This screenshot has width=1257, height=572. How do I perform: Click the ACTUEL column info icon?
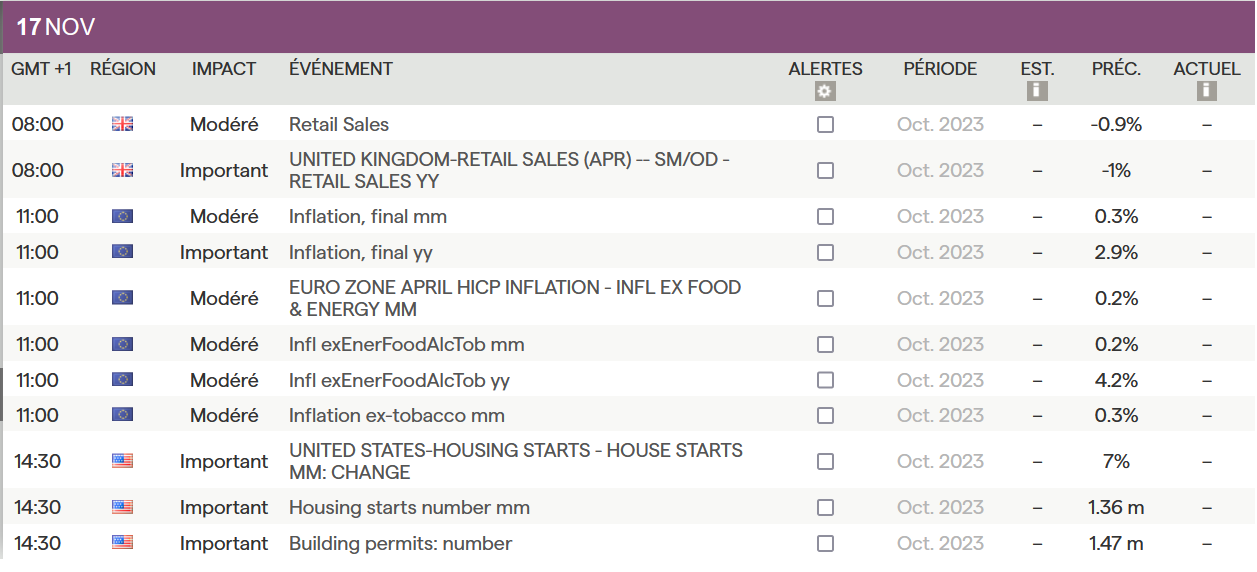[1206, 91]
